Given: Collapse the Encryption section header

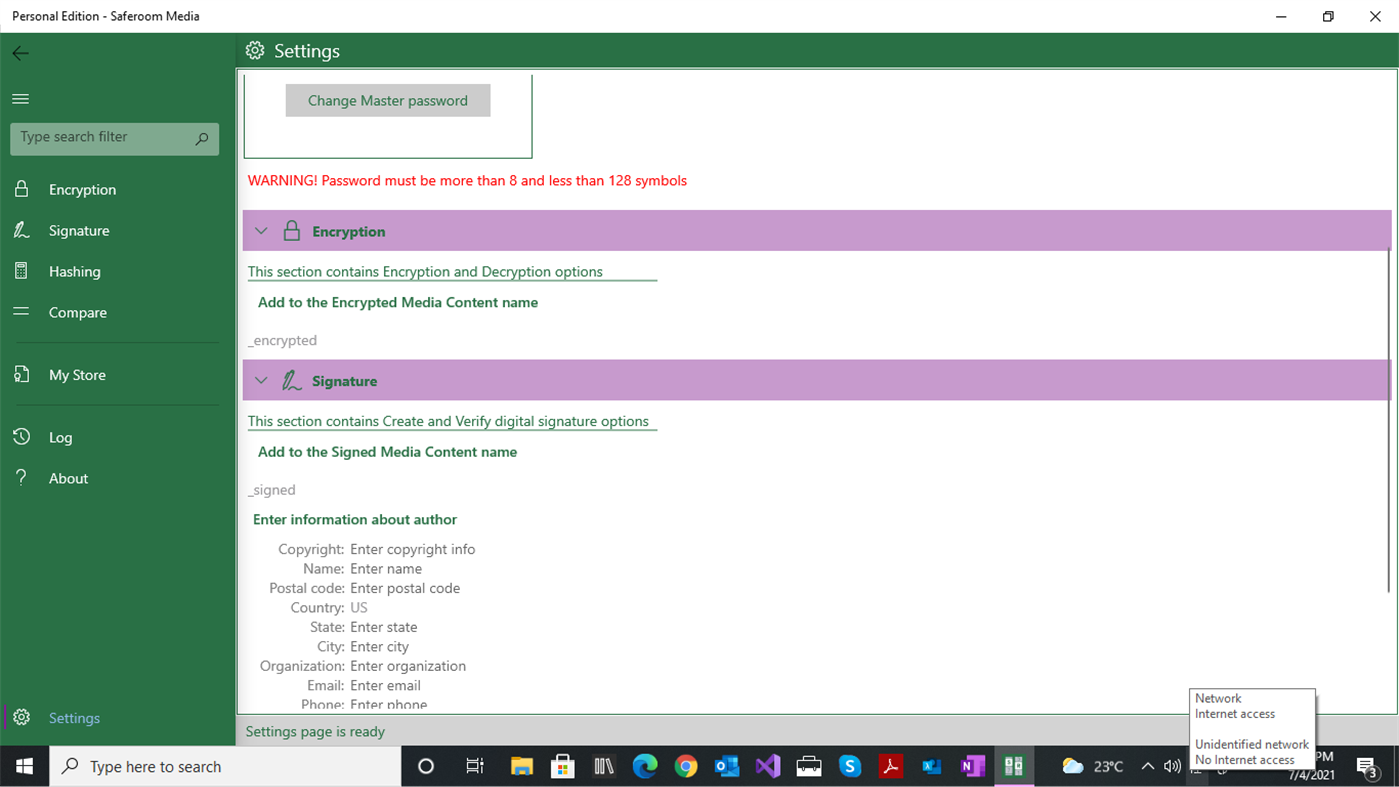Looking at the screenshot, I should tap(260, 230).
